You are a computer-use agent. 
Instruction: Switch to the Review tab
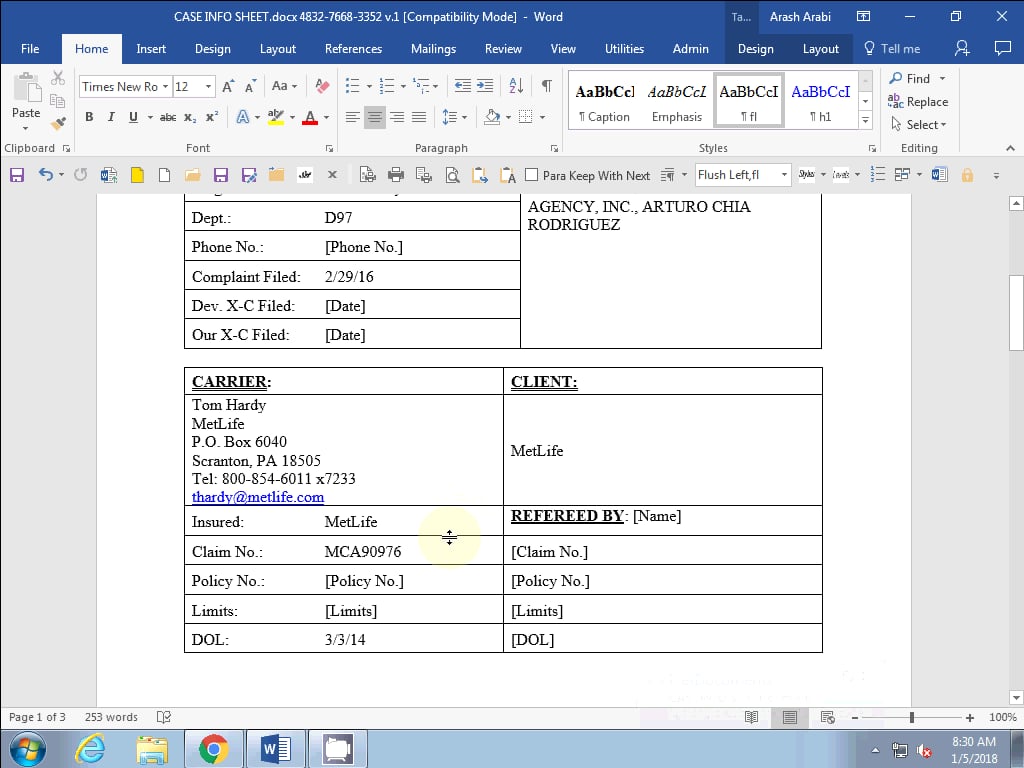click(x=503, y=49)
